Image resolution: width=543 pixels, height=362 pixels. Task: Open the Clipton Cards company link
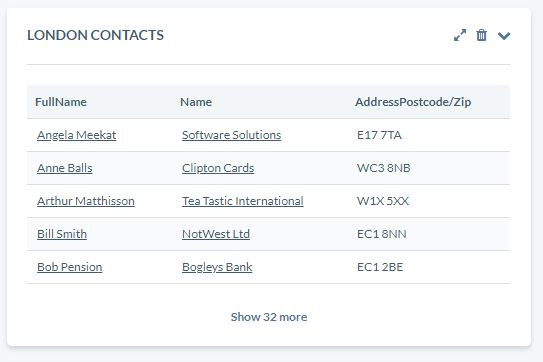pos(218,168)
